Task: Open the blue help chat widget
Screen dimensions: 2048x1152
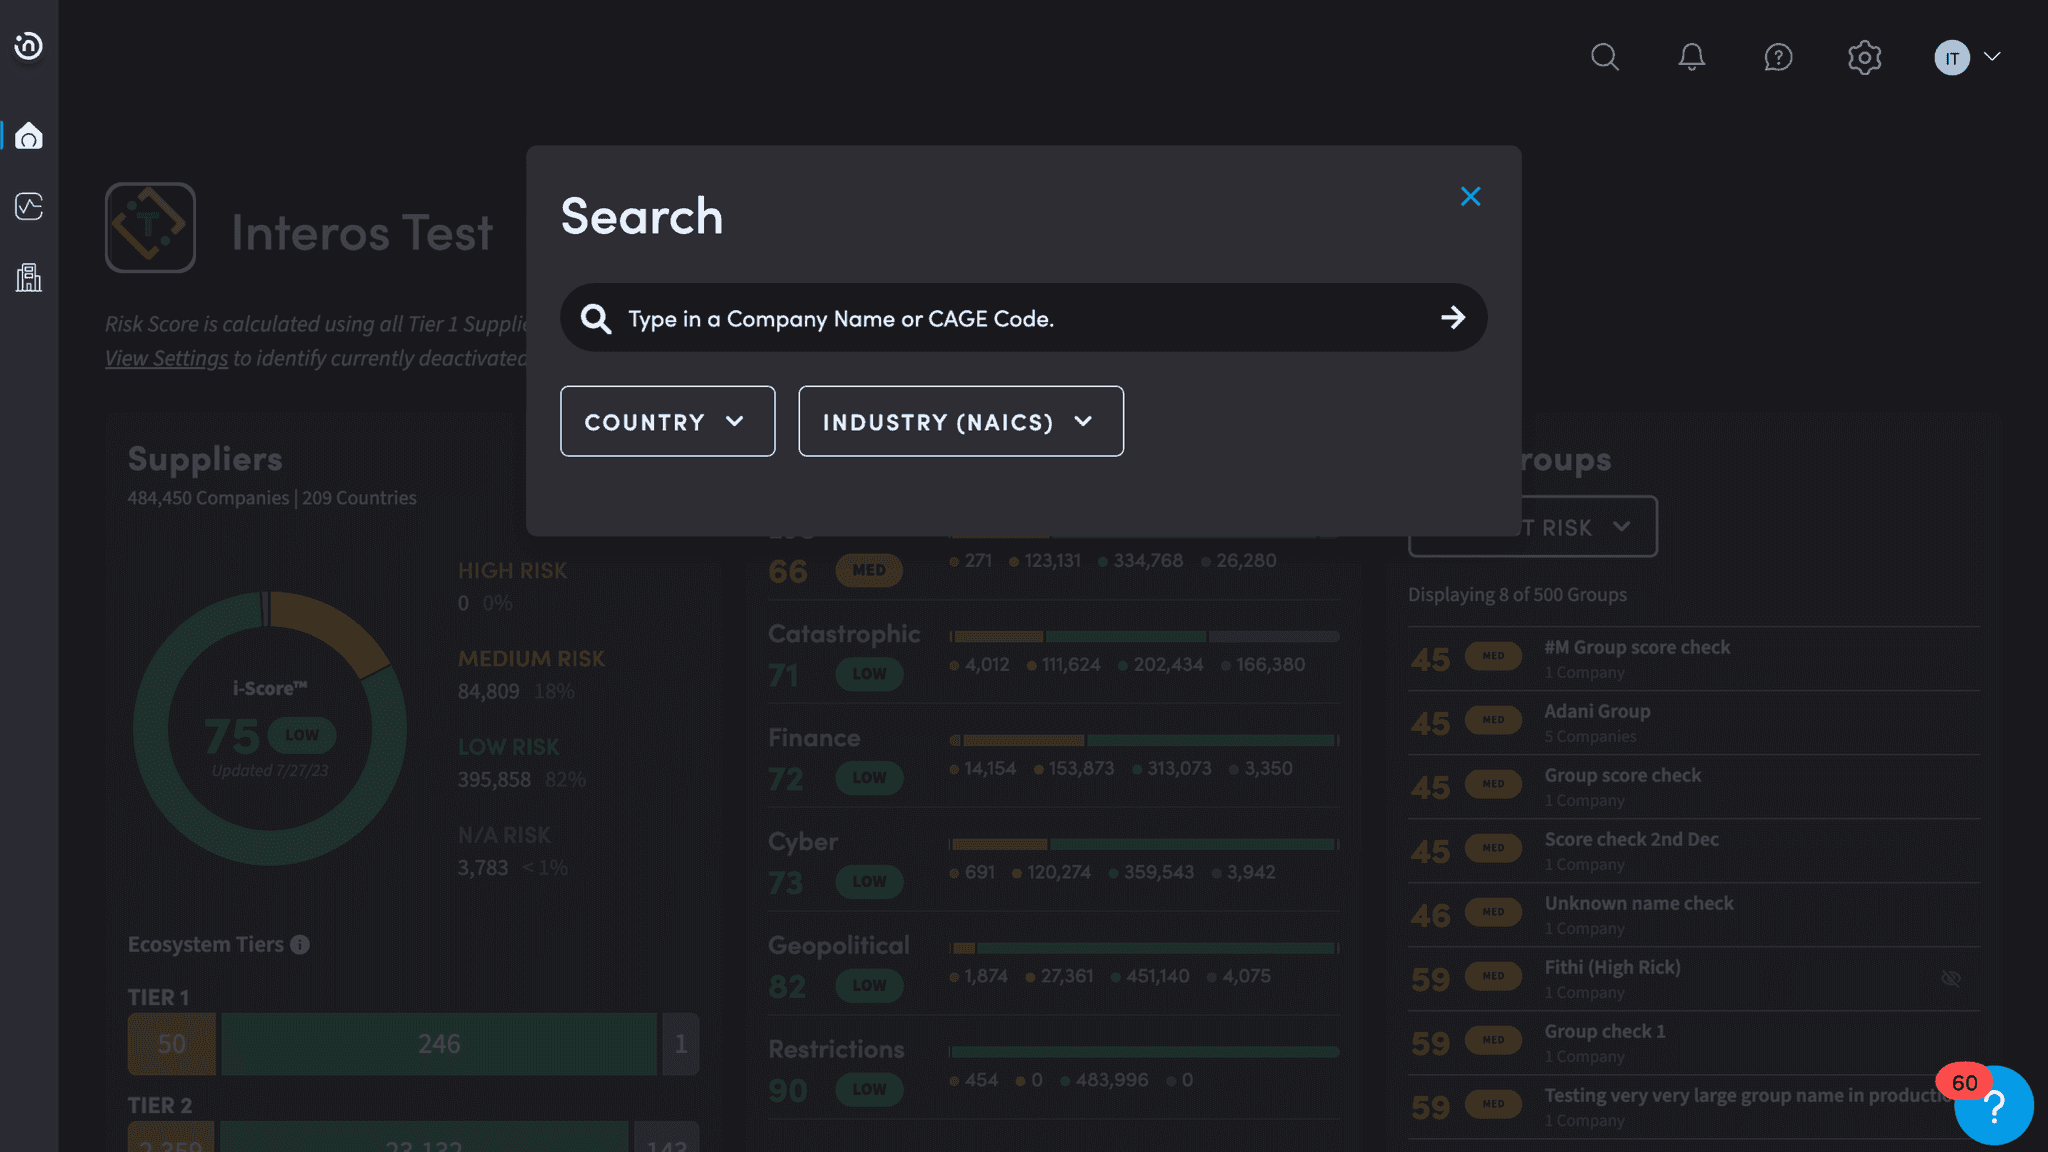Action: point(1994,1106)
